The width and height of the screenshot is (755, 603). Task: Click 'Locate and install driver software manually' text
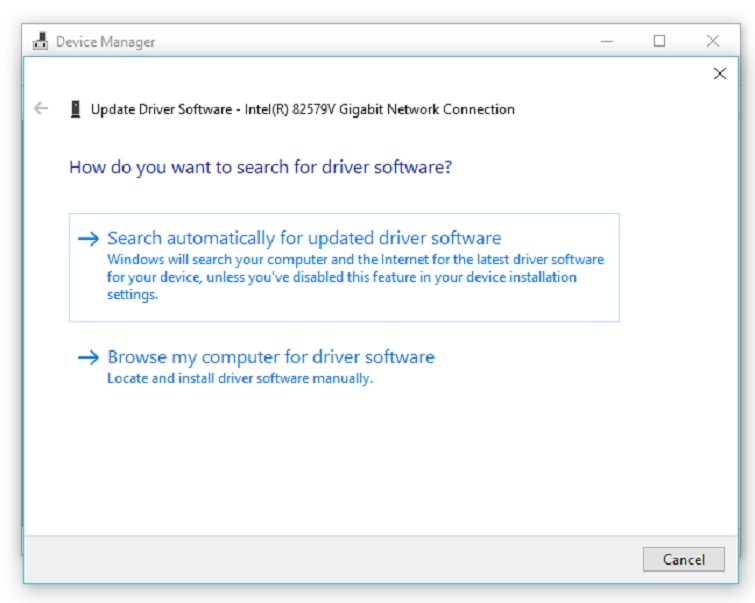[x=239, y=379]
